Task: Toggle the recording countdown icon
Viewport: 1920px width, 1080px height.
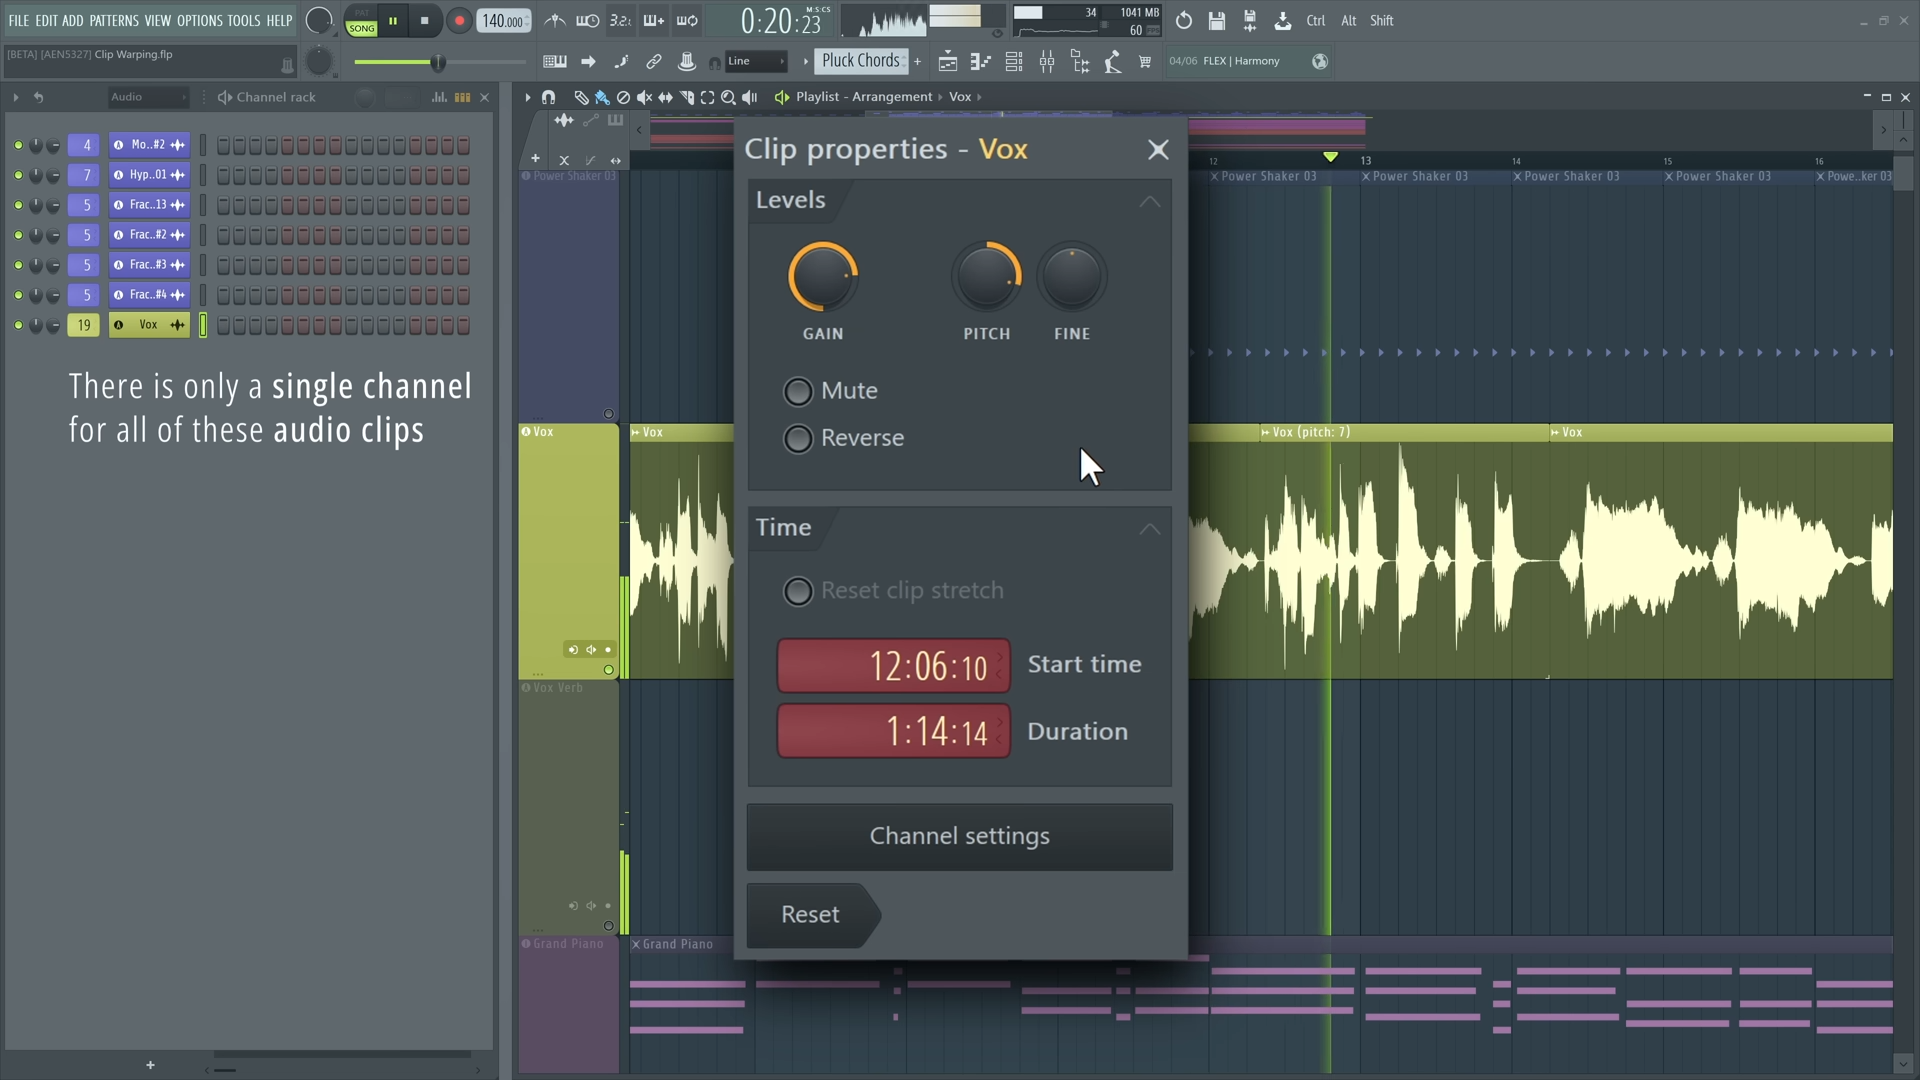Action: (620, 20)
